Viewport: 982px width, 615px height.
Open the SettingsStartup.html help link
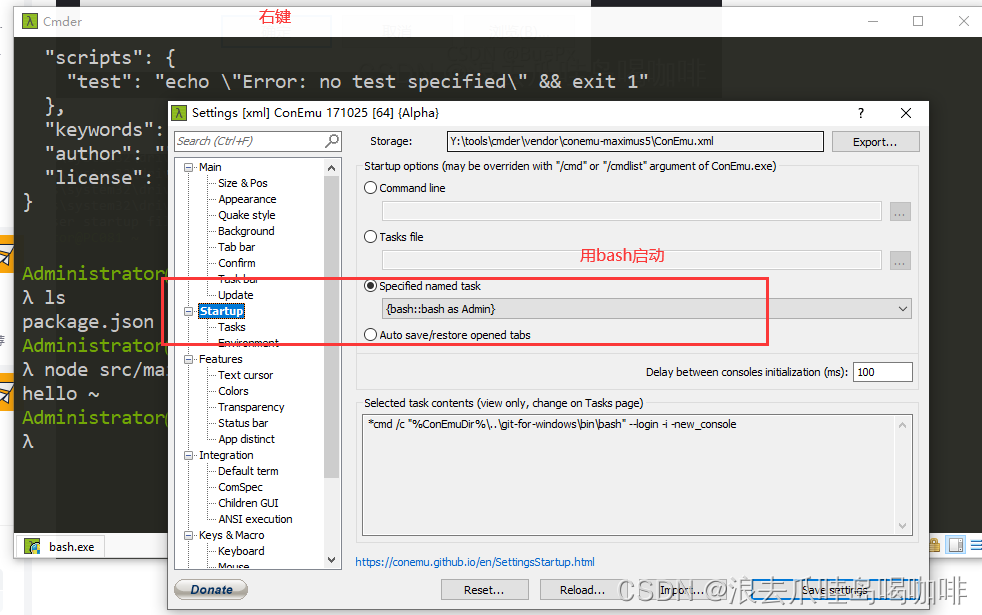475,562
